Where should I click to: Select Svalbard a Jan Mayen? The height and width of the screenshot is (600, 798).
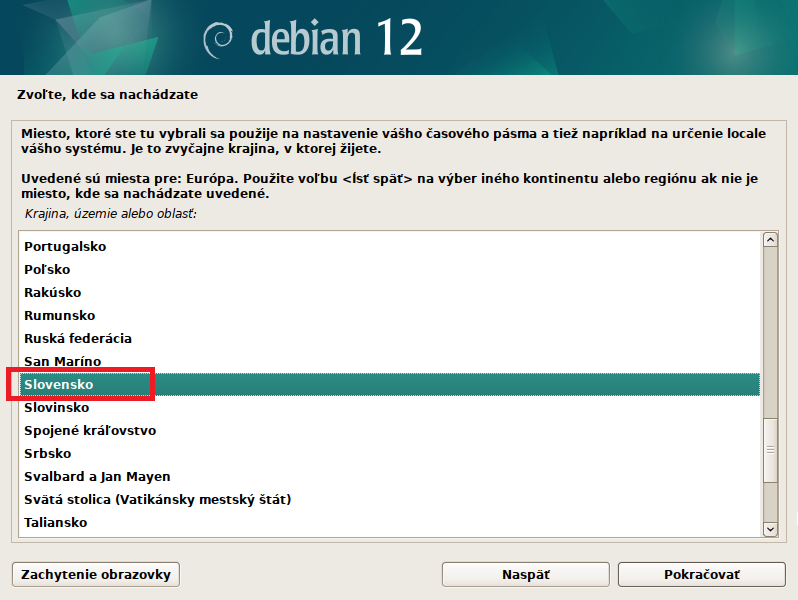click(x=97, y=476)
